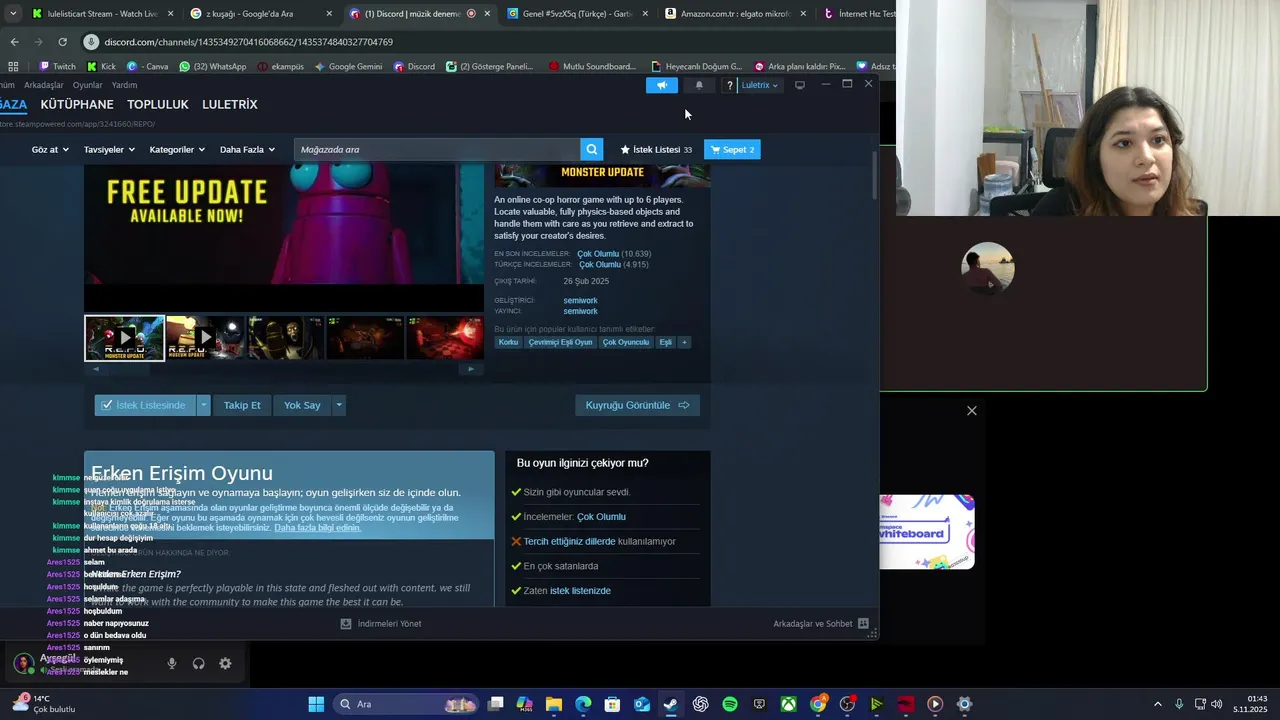Click the Steam help question mark
This screenshot has height=720, width=1280.
click(x=730, y=85)
